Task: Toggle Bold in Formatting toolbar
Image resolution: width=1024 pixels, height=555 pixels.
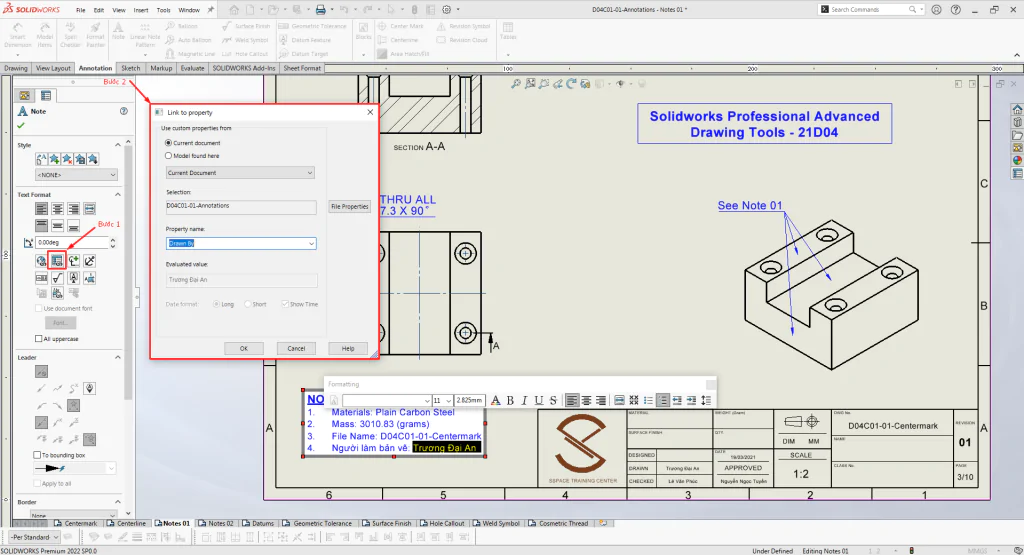Action: [x=511, y=400]
